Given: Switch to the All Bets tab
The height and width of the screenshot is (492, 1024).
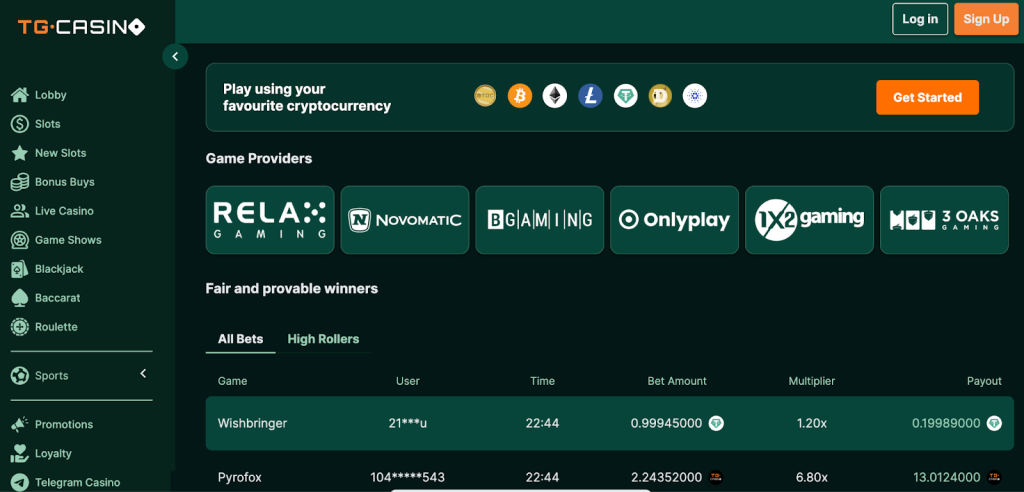Looking at the screenshot, I should click(240, 339).
